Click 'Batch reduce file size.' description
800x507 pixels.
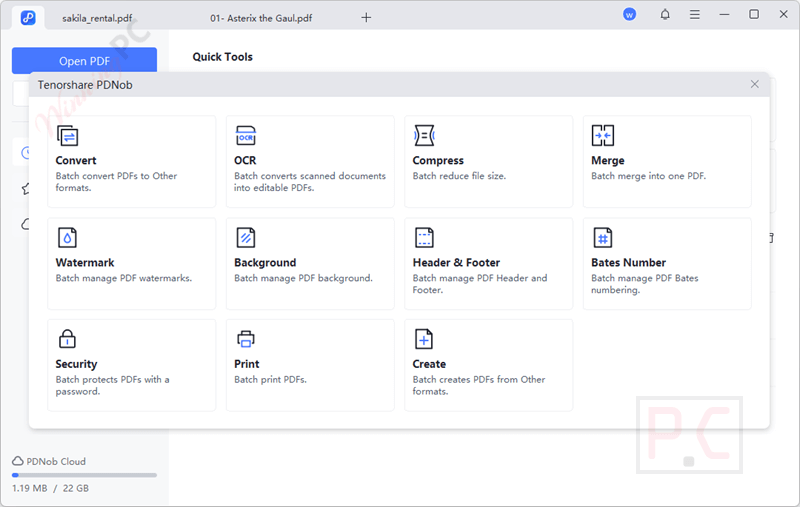point(459,176)
